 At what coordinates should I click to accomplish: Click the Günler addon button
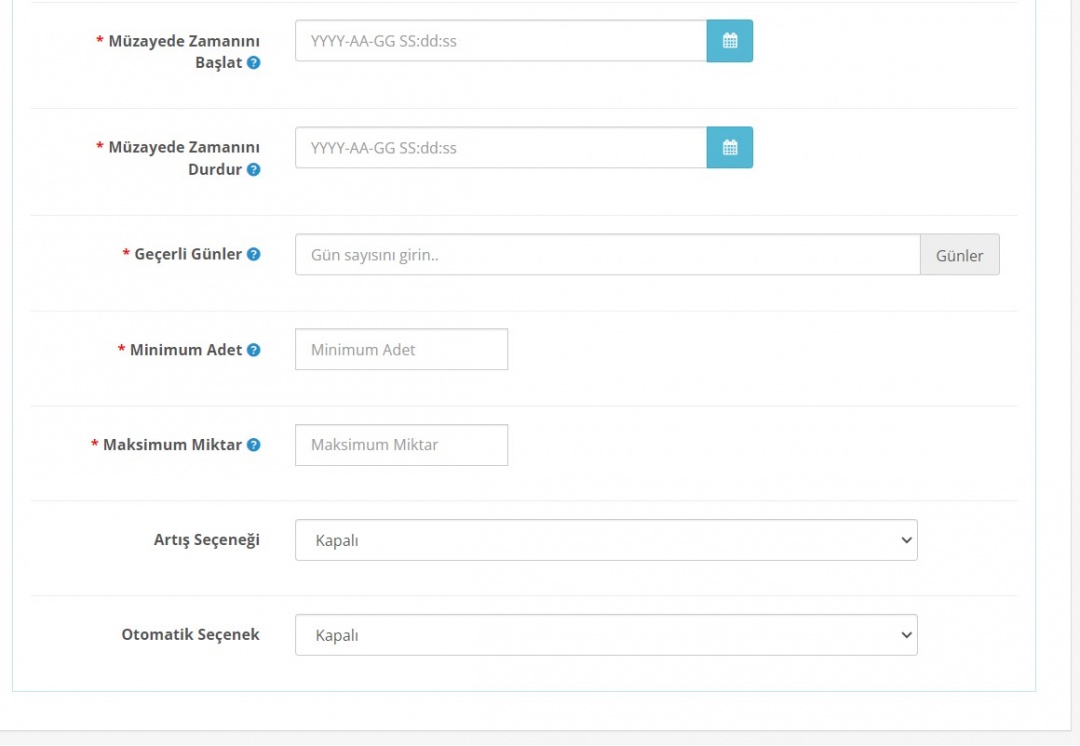[959, 255]
